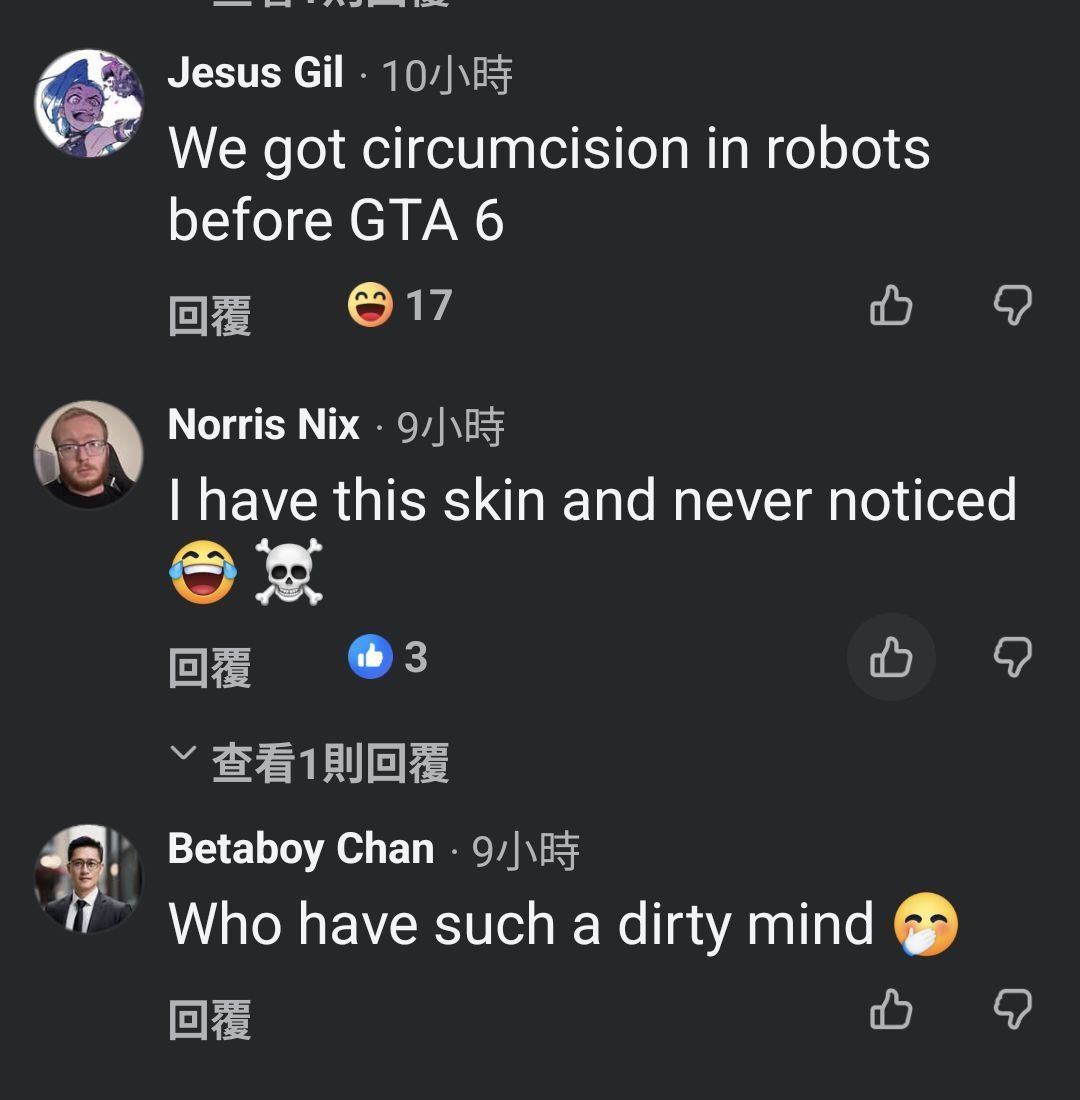Visit Jesus Gil's profile via name
1080x1100 pixels.
255,73
